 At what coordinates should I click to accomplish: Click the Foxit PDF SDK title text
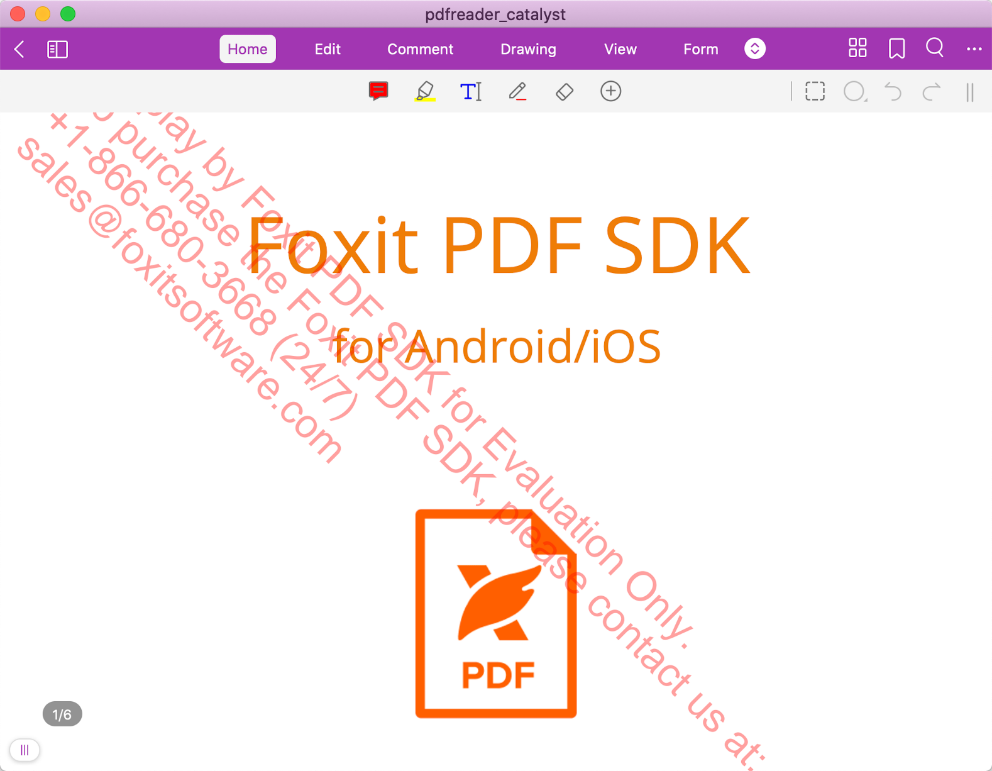(x=498, y=246)
